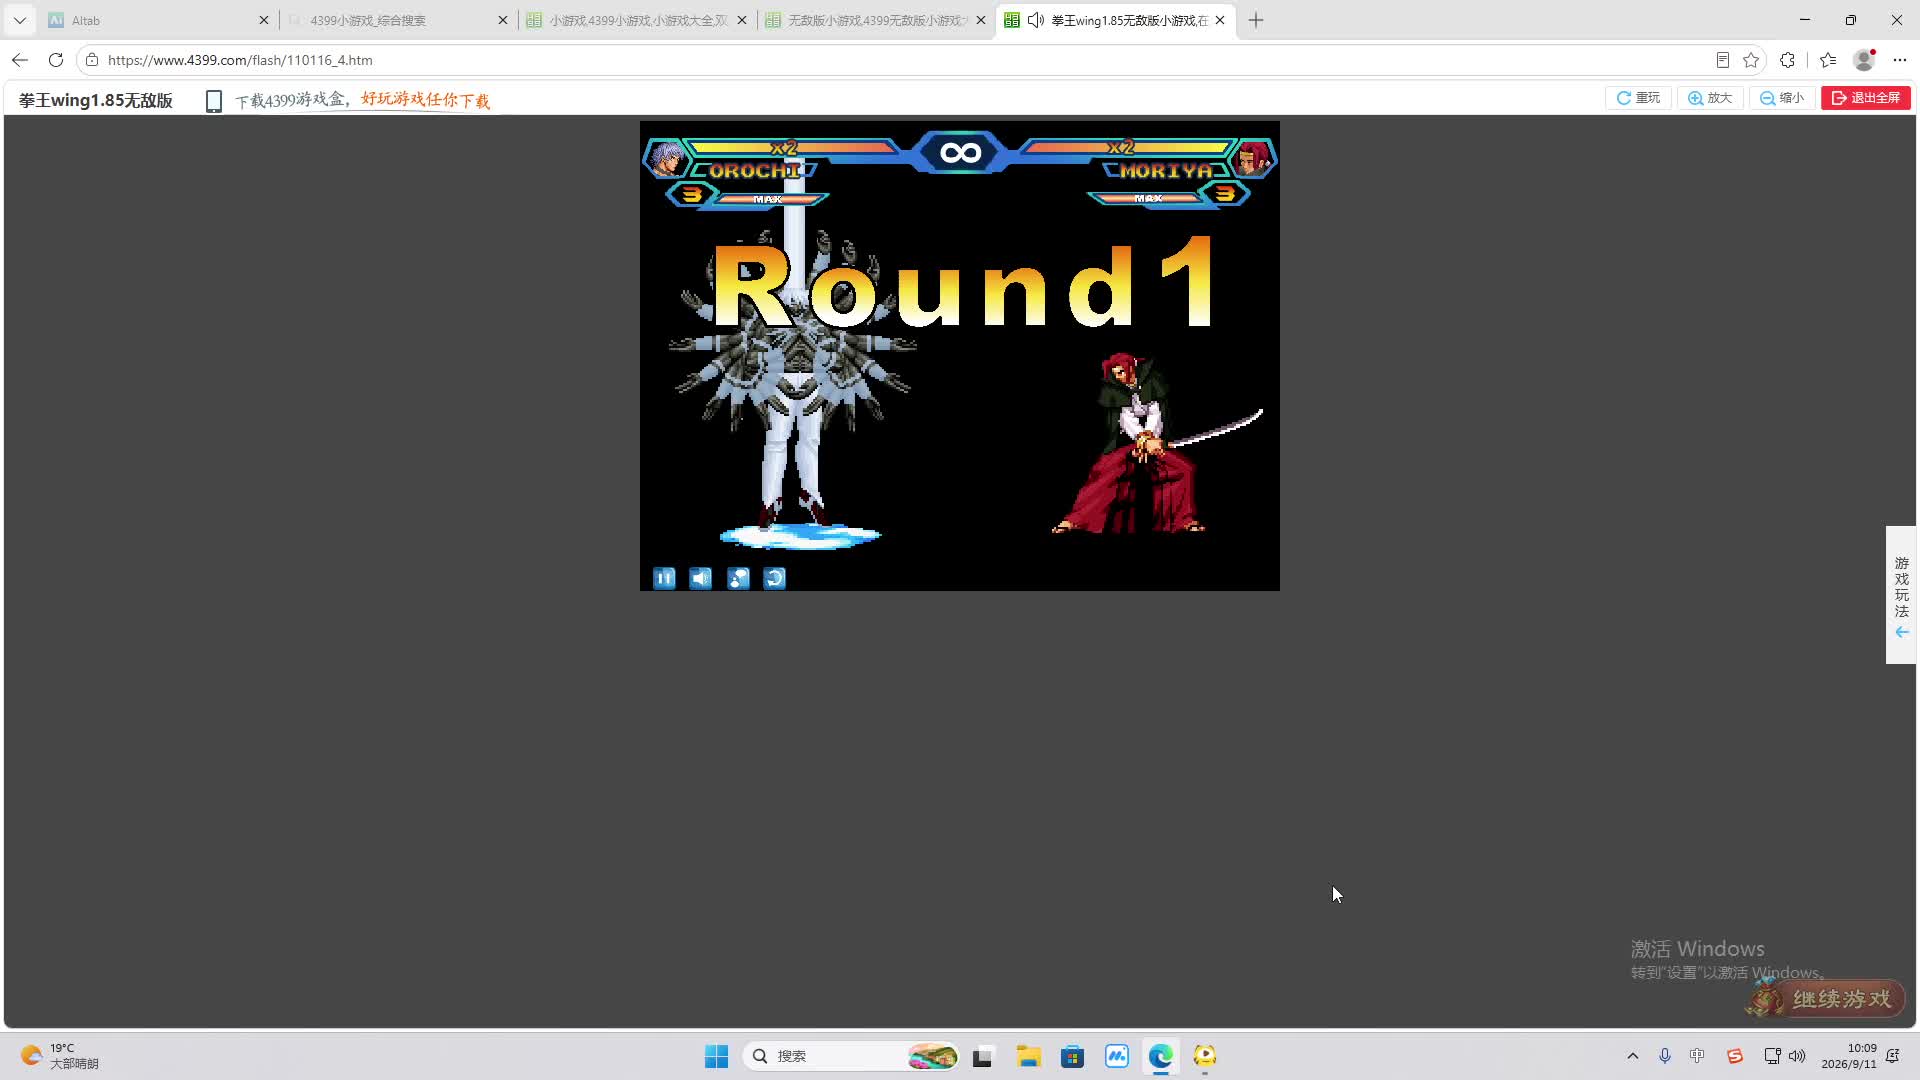Click the 缩小 zoom out button
Image resolution: width=1920 pixels, height=1080 pixels.
1782,98
